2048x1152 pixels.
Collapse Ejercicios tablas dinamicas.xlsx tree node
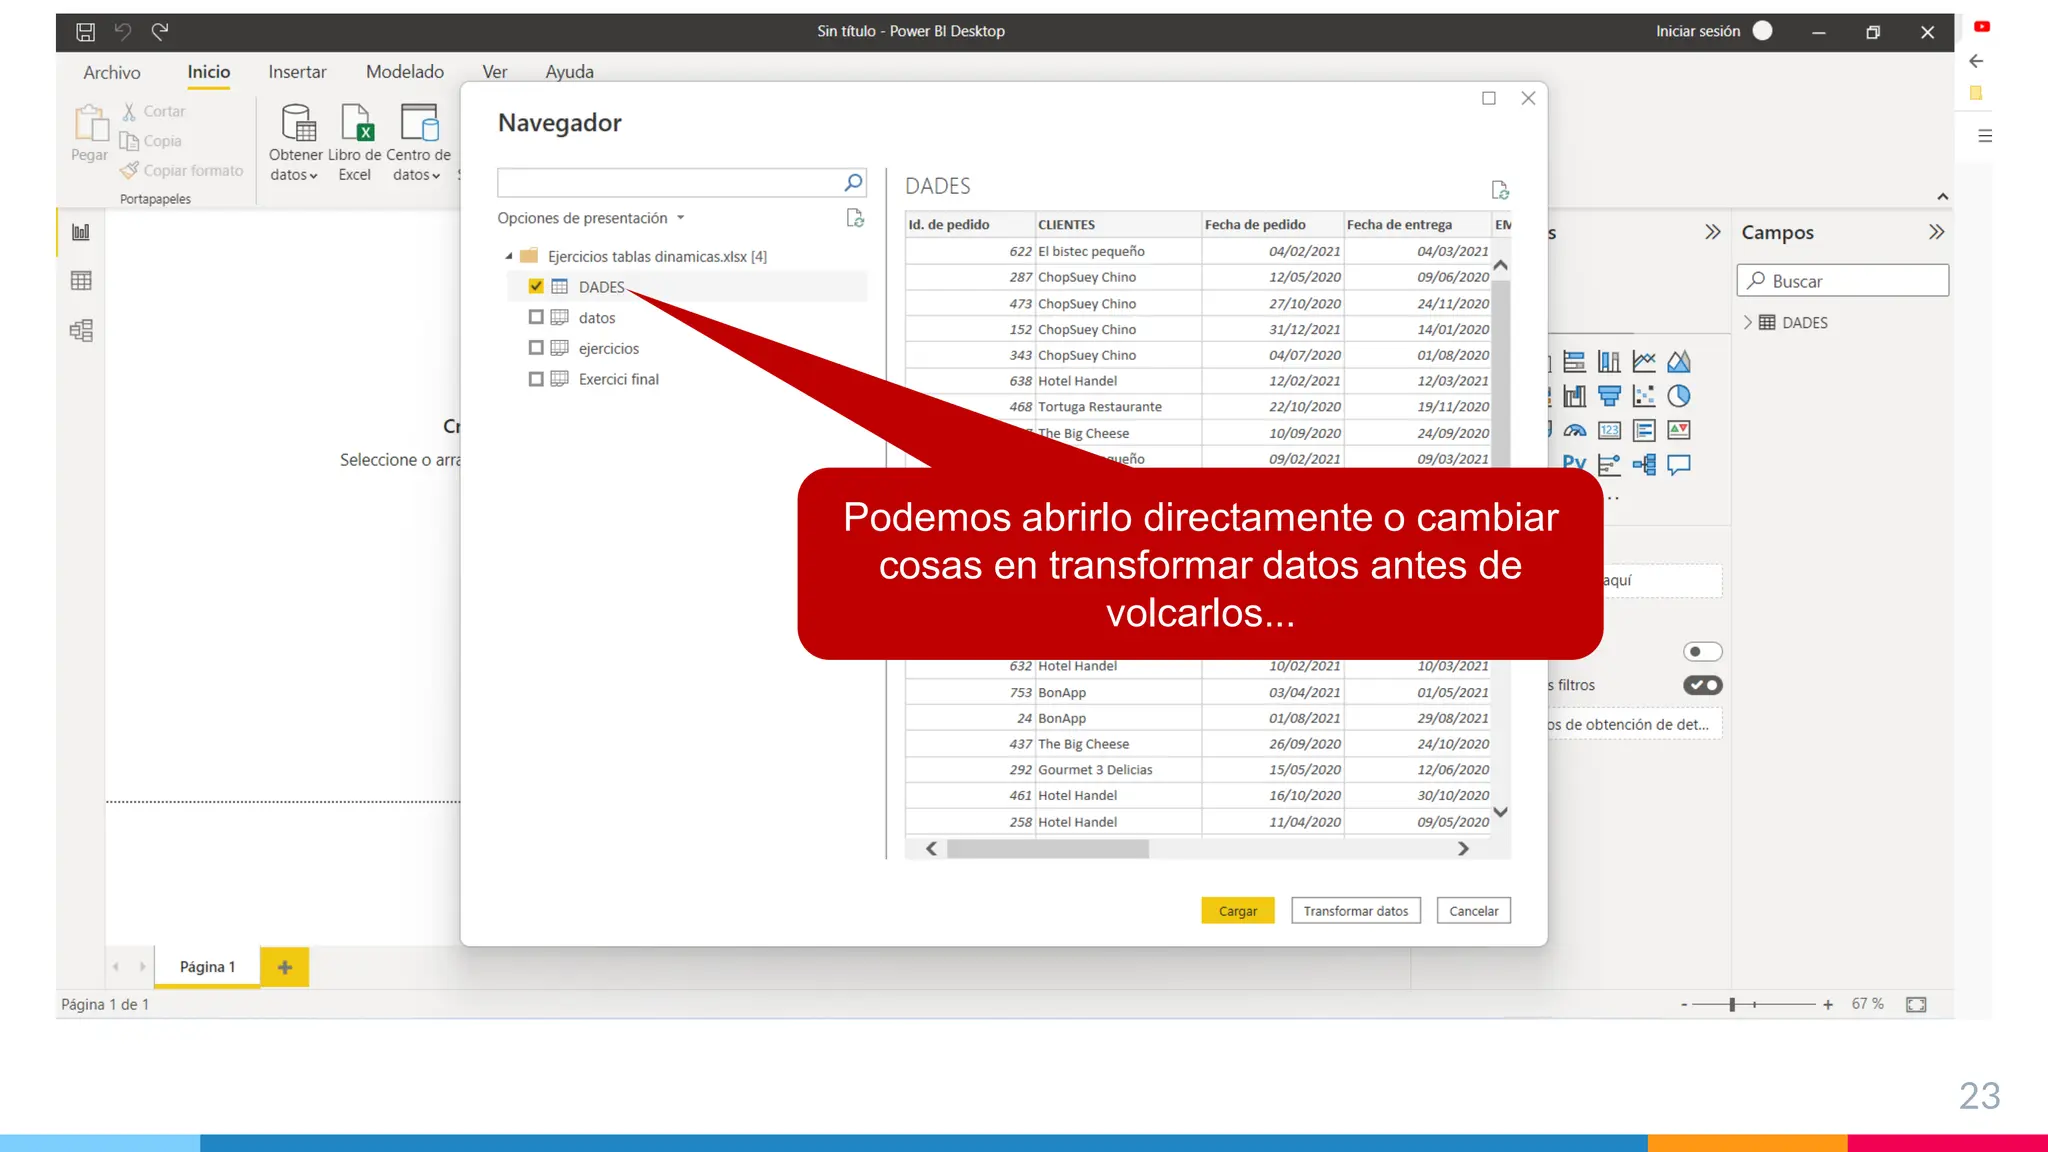509,256
